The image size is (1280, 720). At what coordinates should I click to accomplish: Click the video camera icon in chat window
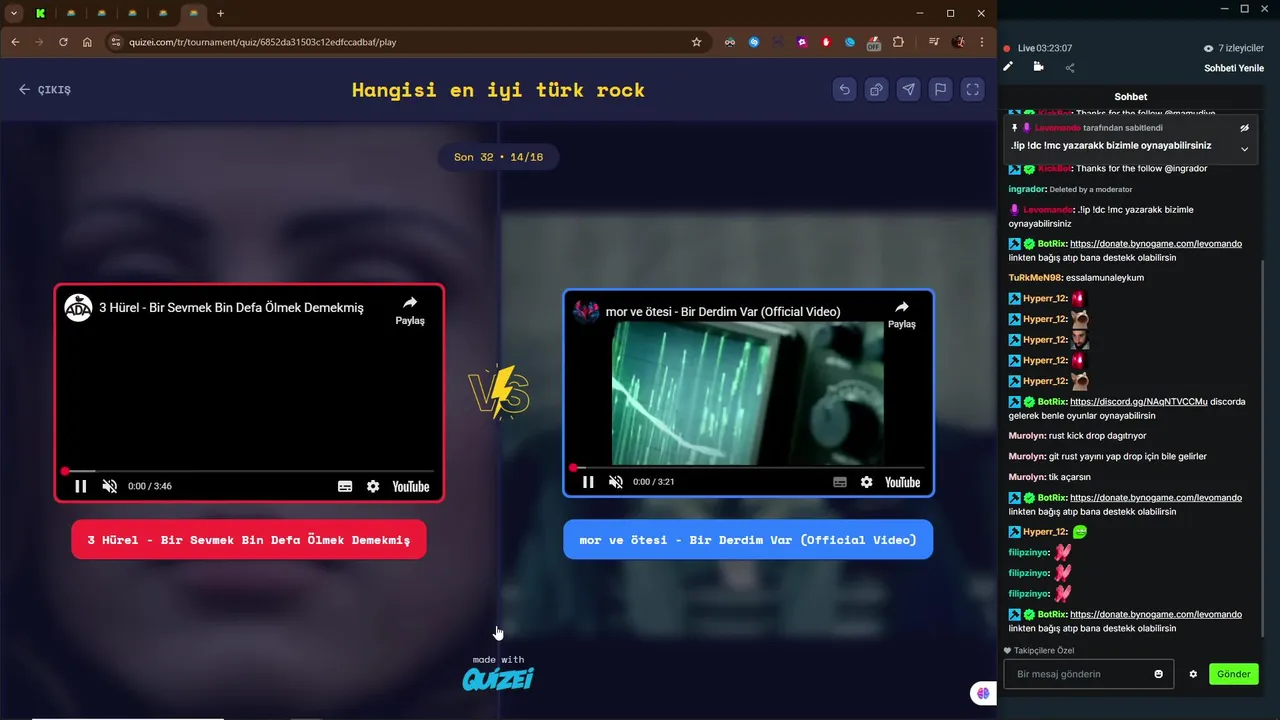(x=1039, y=67)
